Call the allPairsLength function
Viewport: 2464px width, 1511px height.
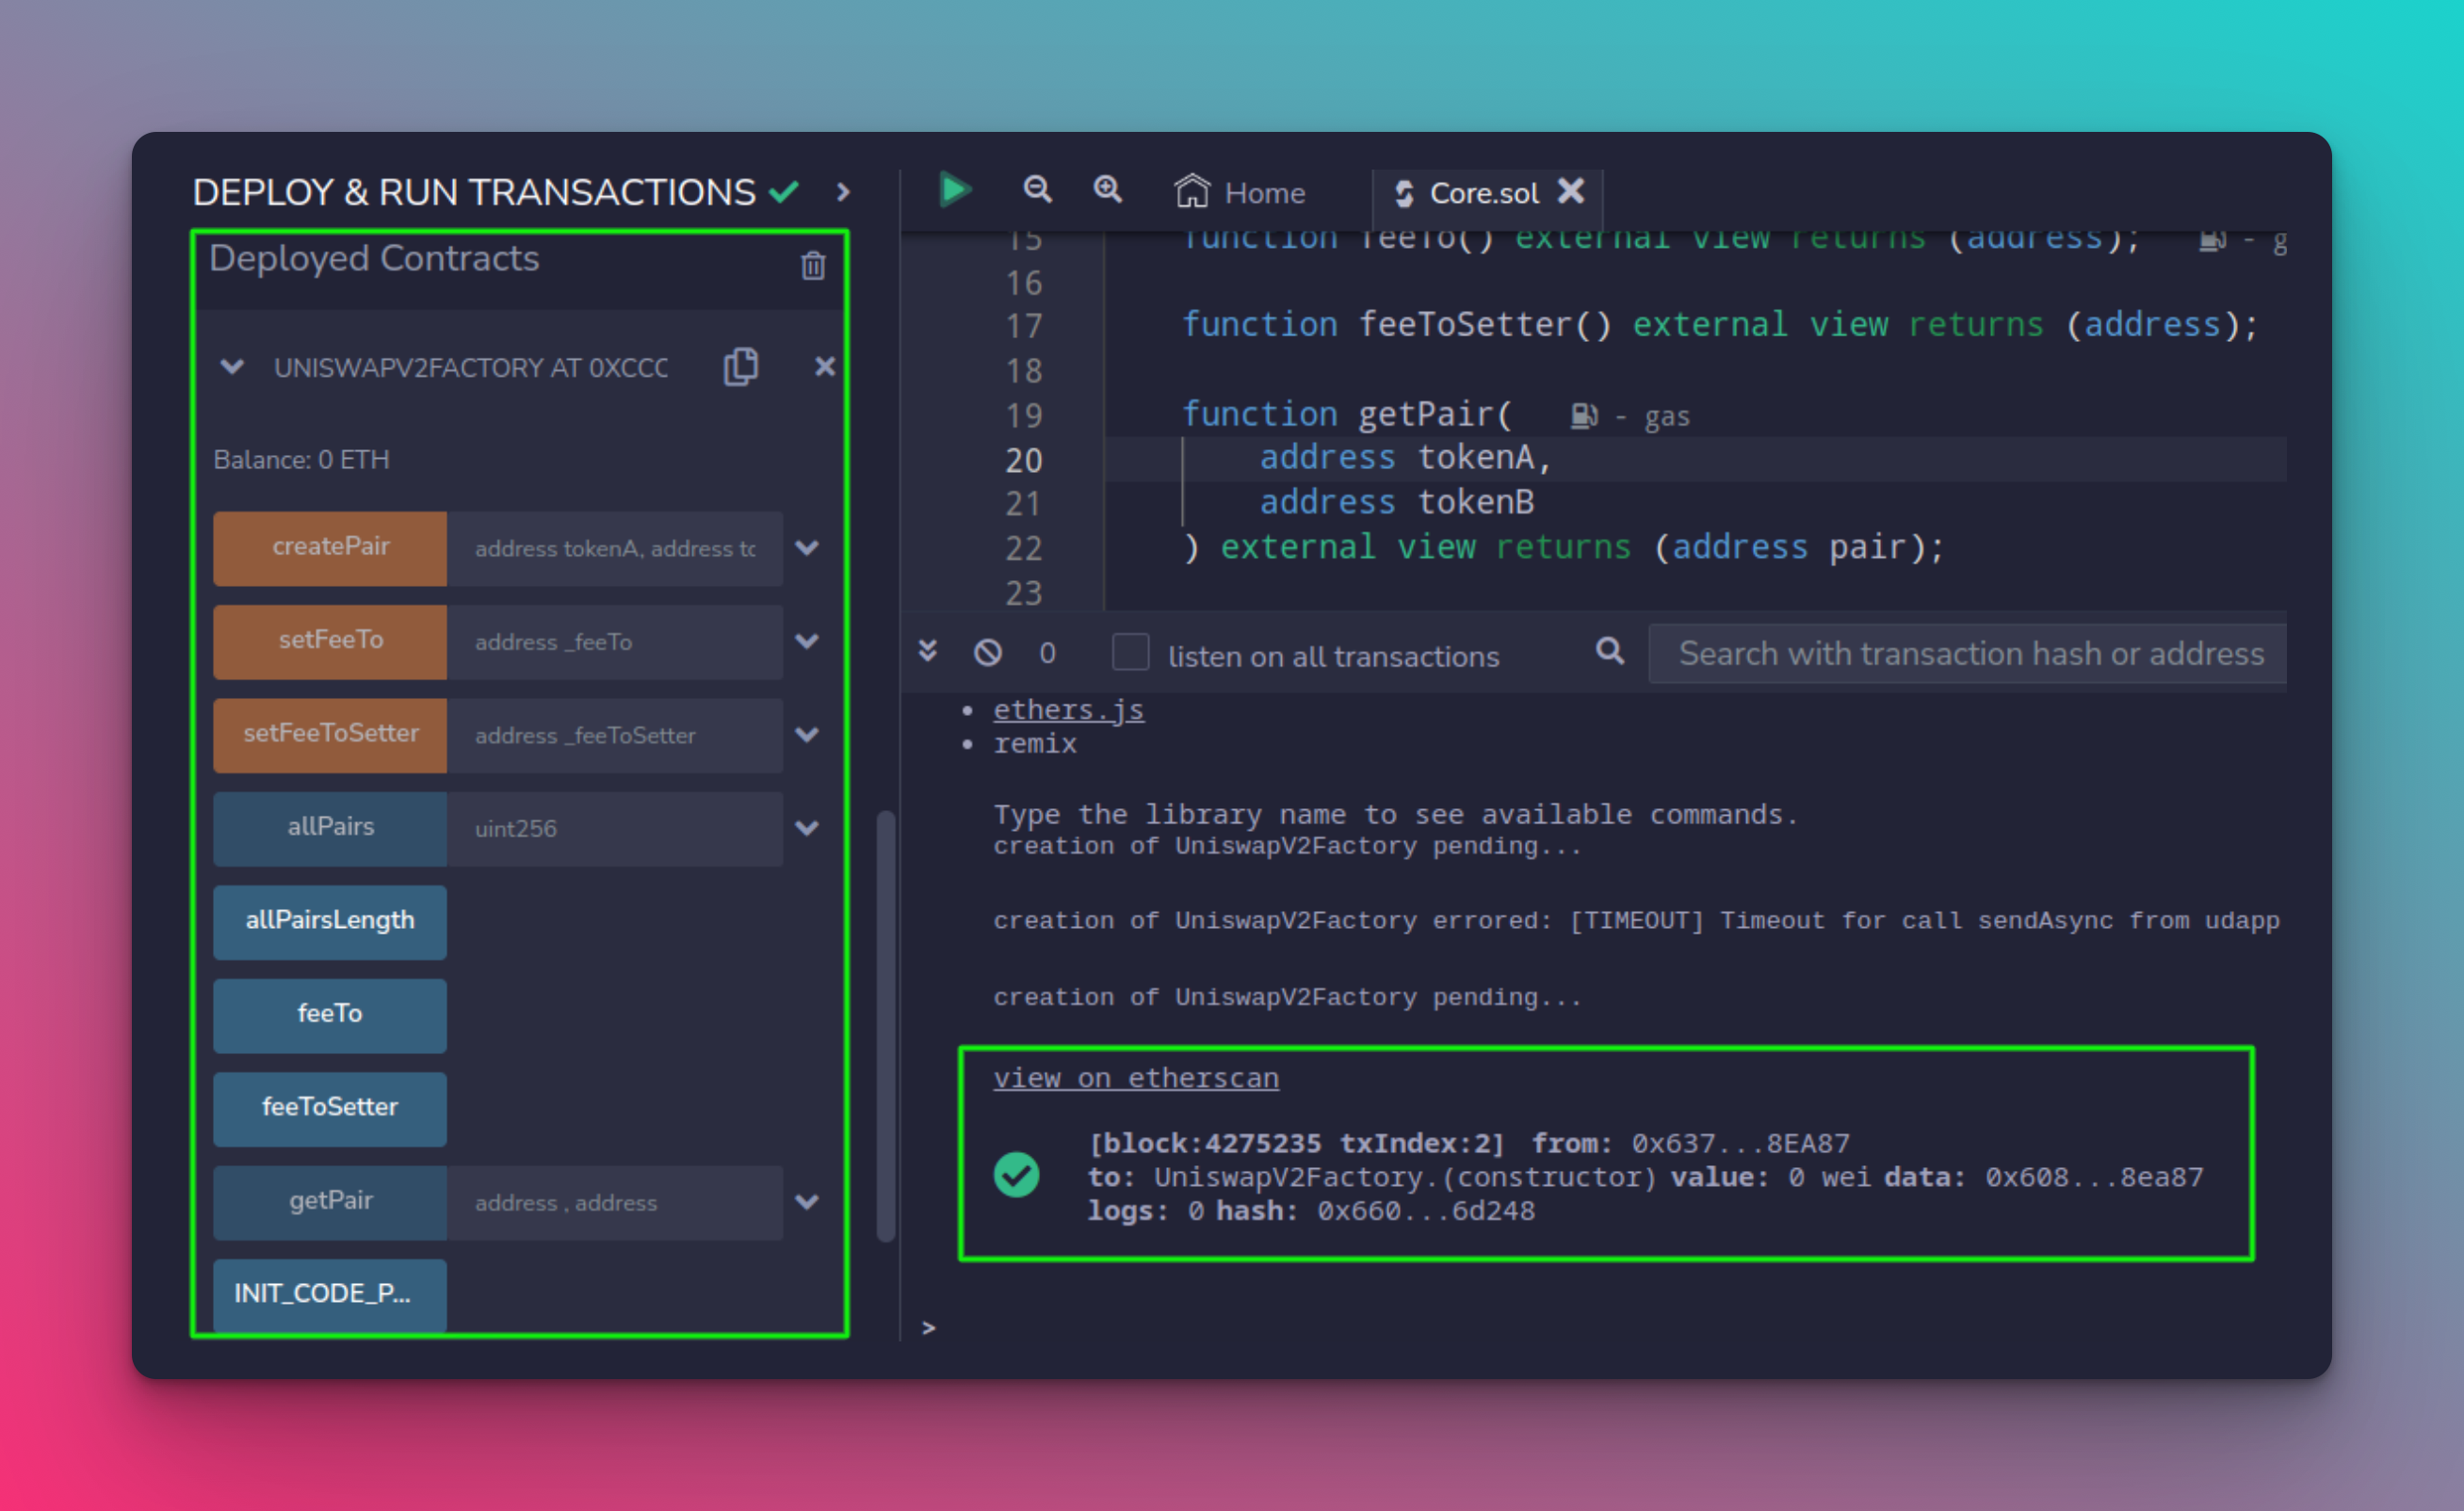330,921
